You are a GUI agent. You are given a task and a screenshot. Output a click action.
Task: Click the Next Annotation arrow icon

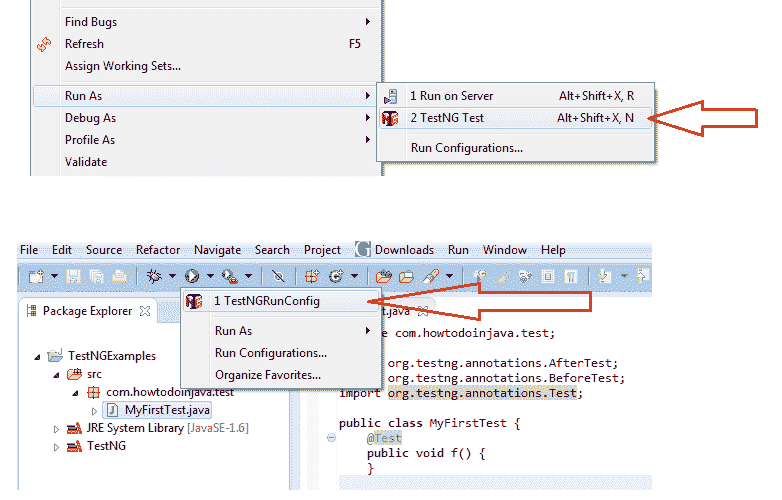[604, 276]
